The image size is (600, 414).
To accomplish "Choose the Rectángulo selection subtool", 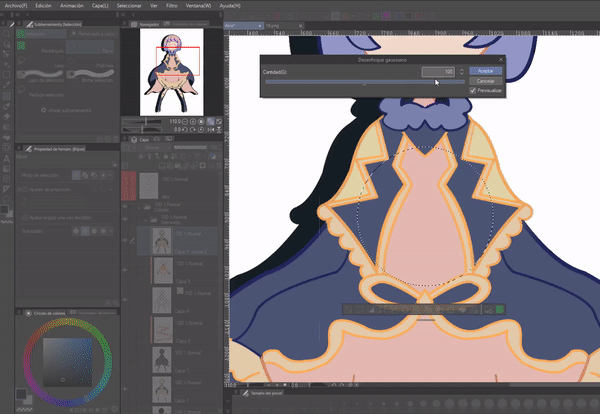I will [x=41, y=47].
